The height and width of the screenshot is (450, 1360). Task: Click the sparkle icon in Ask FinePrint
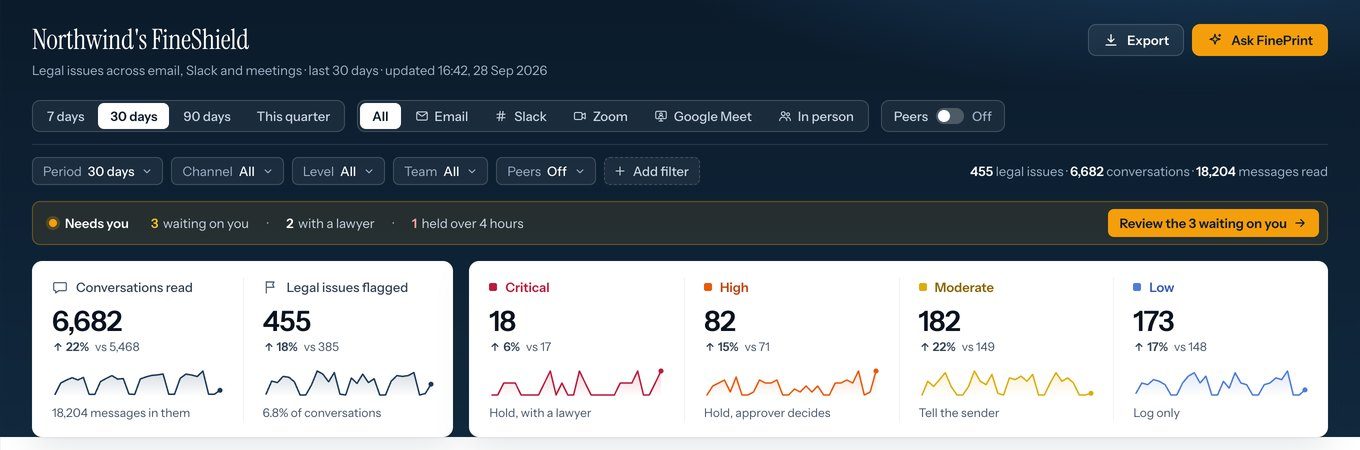[1215, 40]
